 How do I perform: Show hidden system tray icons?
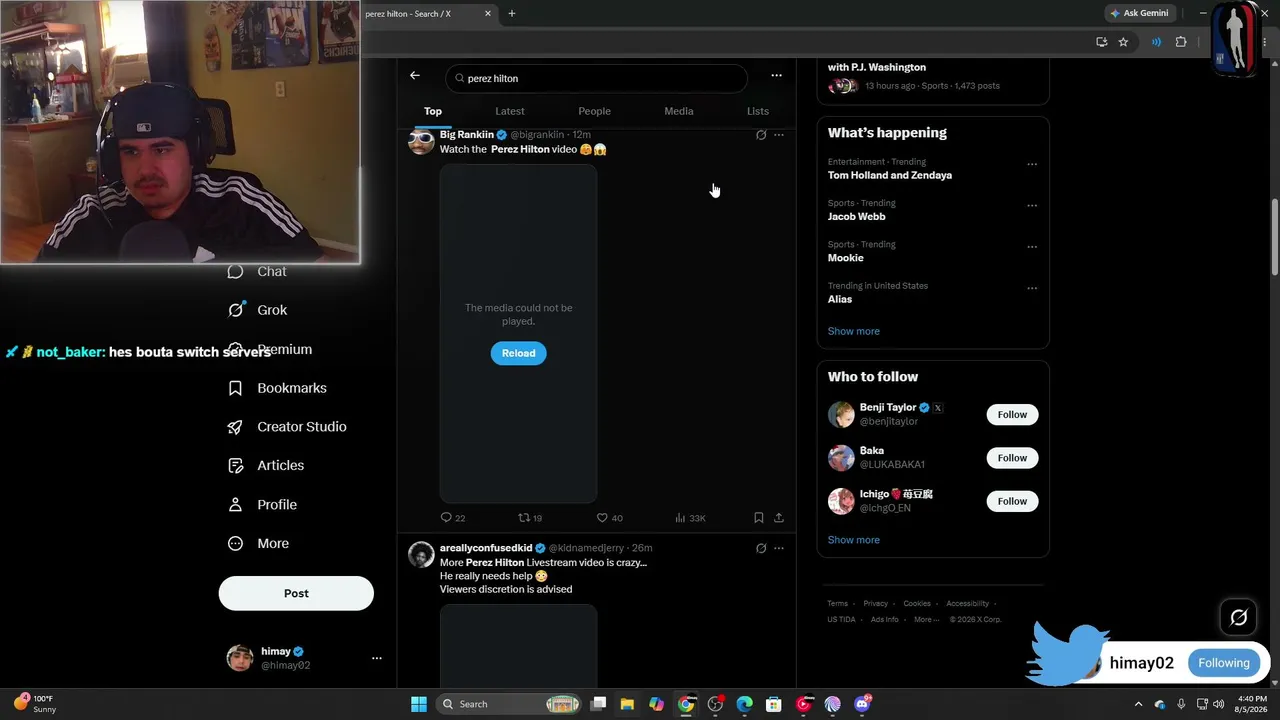[1138, 704]
